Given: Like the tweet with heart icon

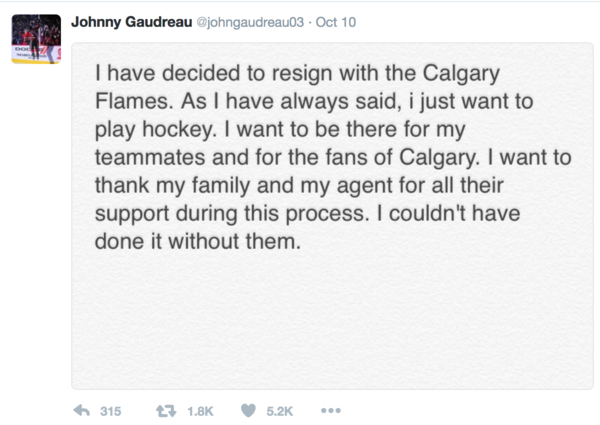Looking at the screenshot, I should pyautogui.click(x=248, y=411).
